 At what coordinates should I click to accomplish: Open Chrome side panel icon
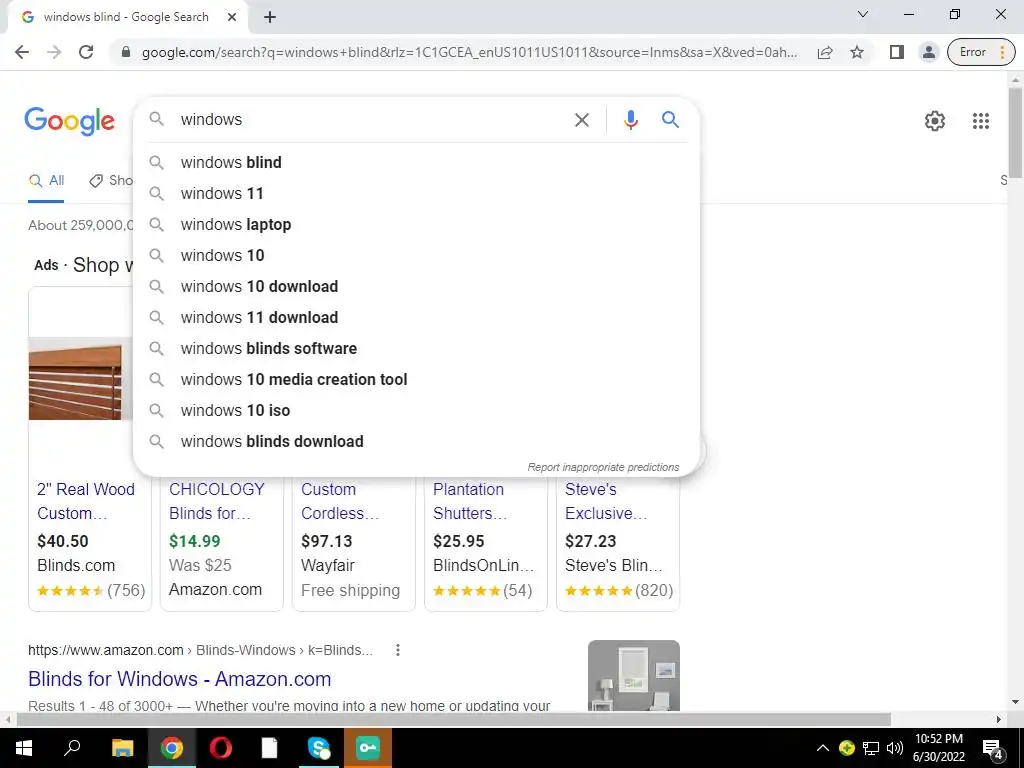897,52
